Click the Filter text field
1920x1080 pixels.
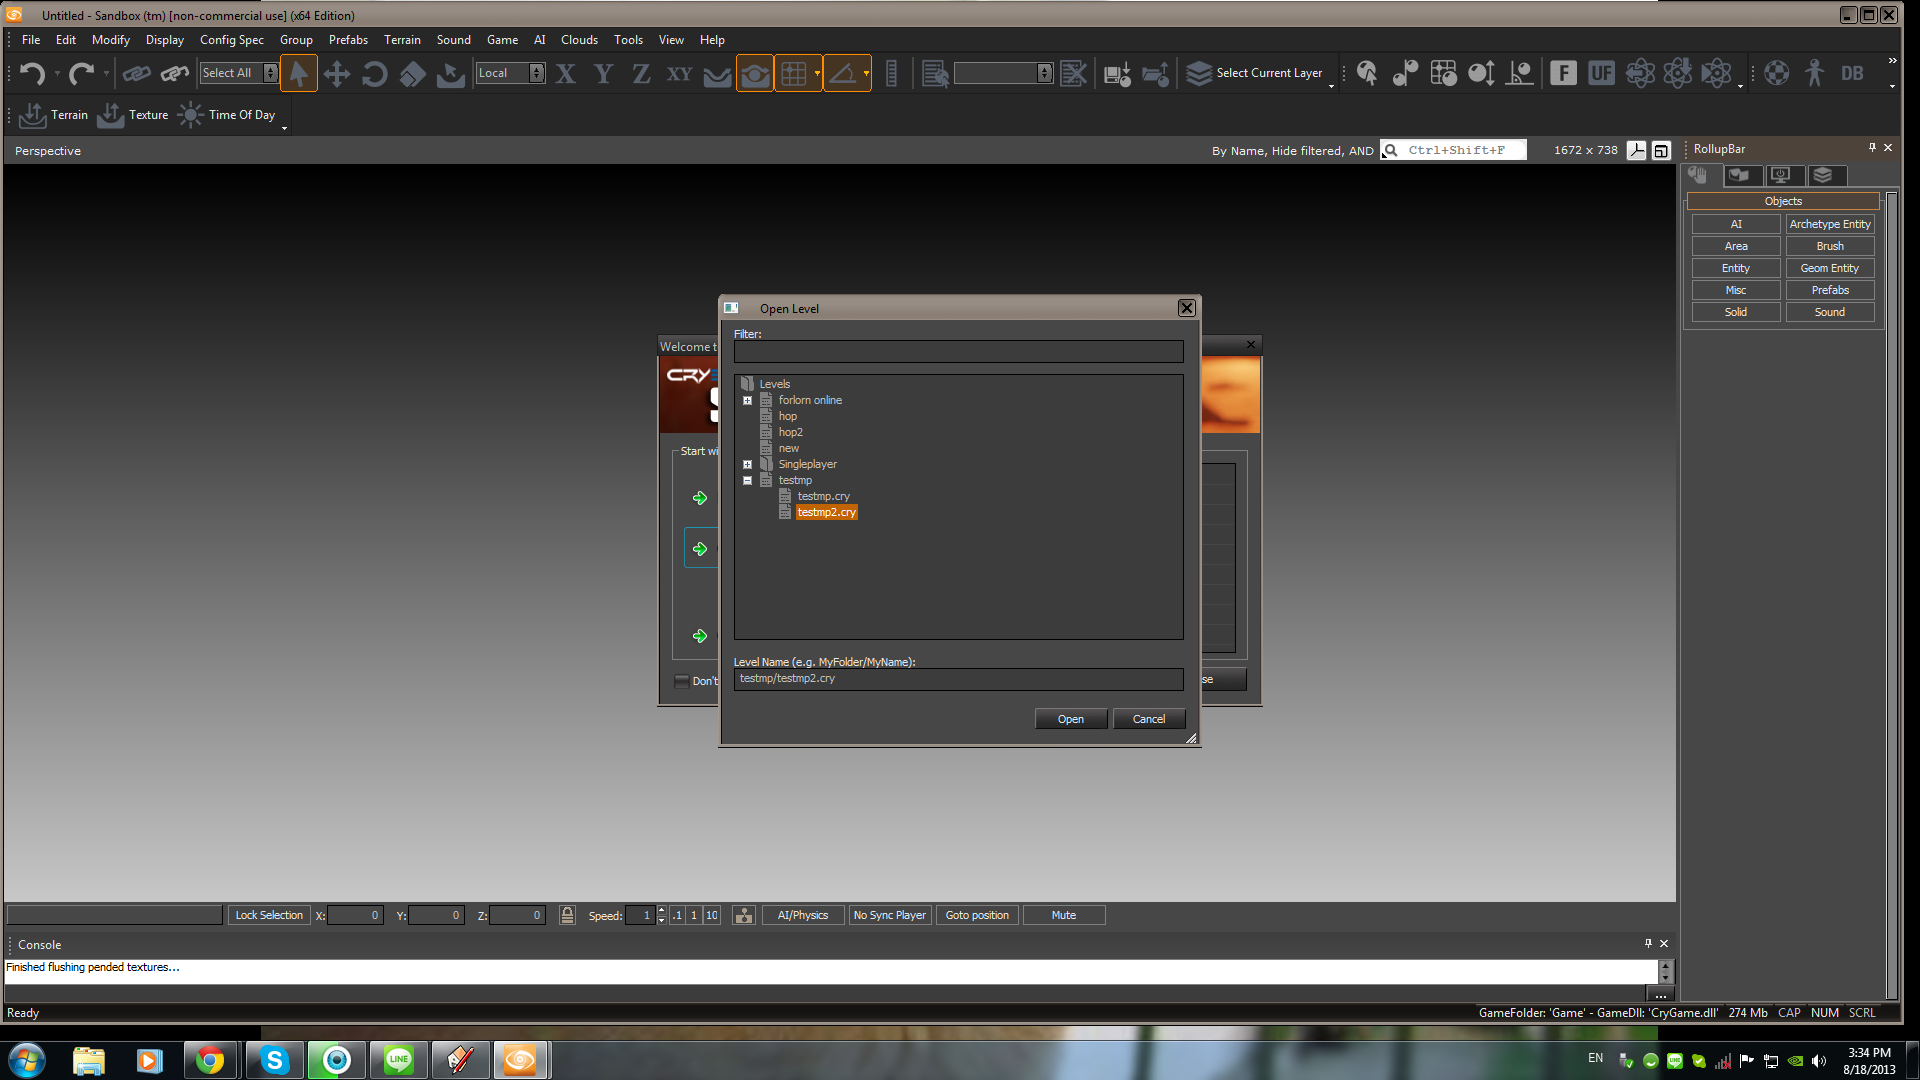pos(957,352)
